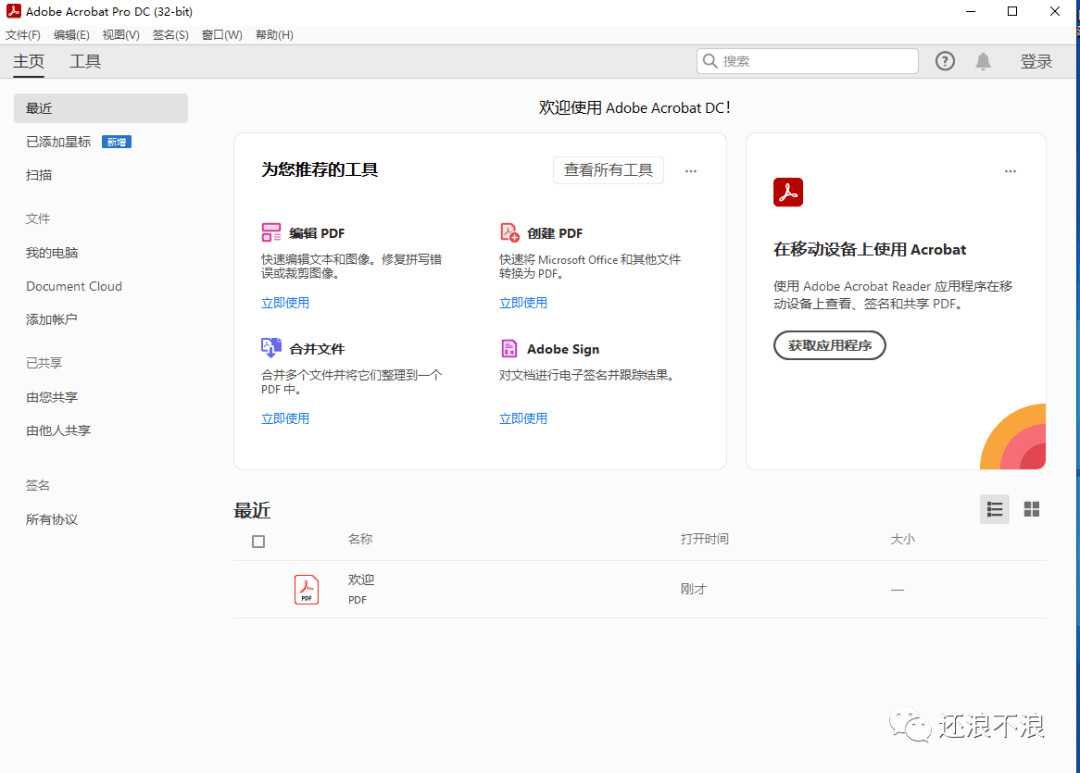
Task: Click the Adobe Sign tool title
Action: [x=563, y=349]
